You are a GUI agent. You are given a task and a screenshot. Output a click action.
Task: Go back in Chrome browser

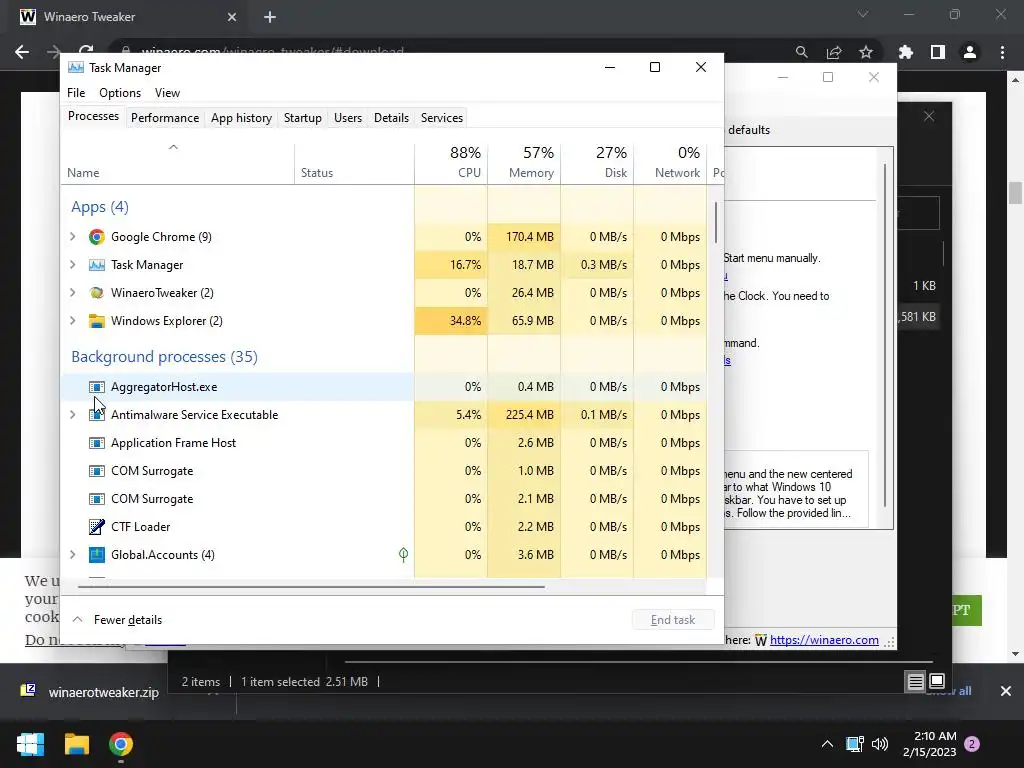coord(22,52)
